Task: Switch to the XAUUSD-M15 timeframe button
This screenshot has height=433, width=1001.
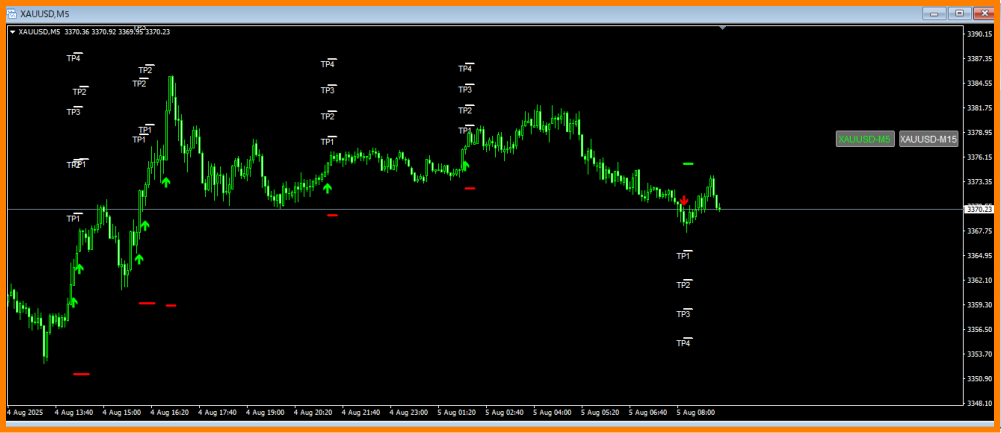Action: point(928,139)
